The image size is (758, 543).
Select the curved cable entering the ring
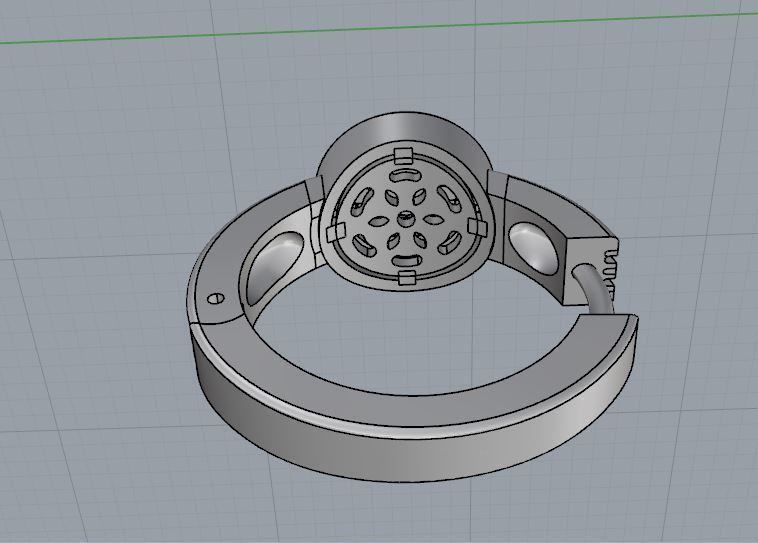[596, 289]
